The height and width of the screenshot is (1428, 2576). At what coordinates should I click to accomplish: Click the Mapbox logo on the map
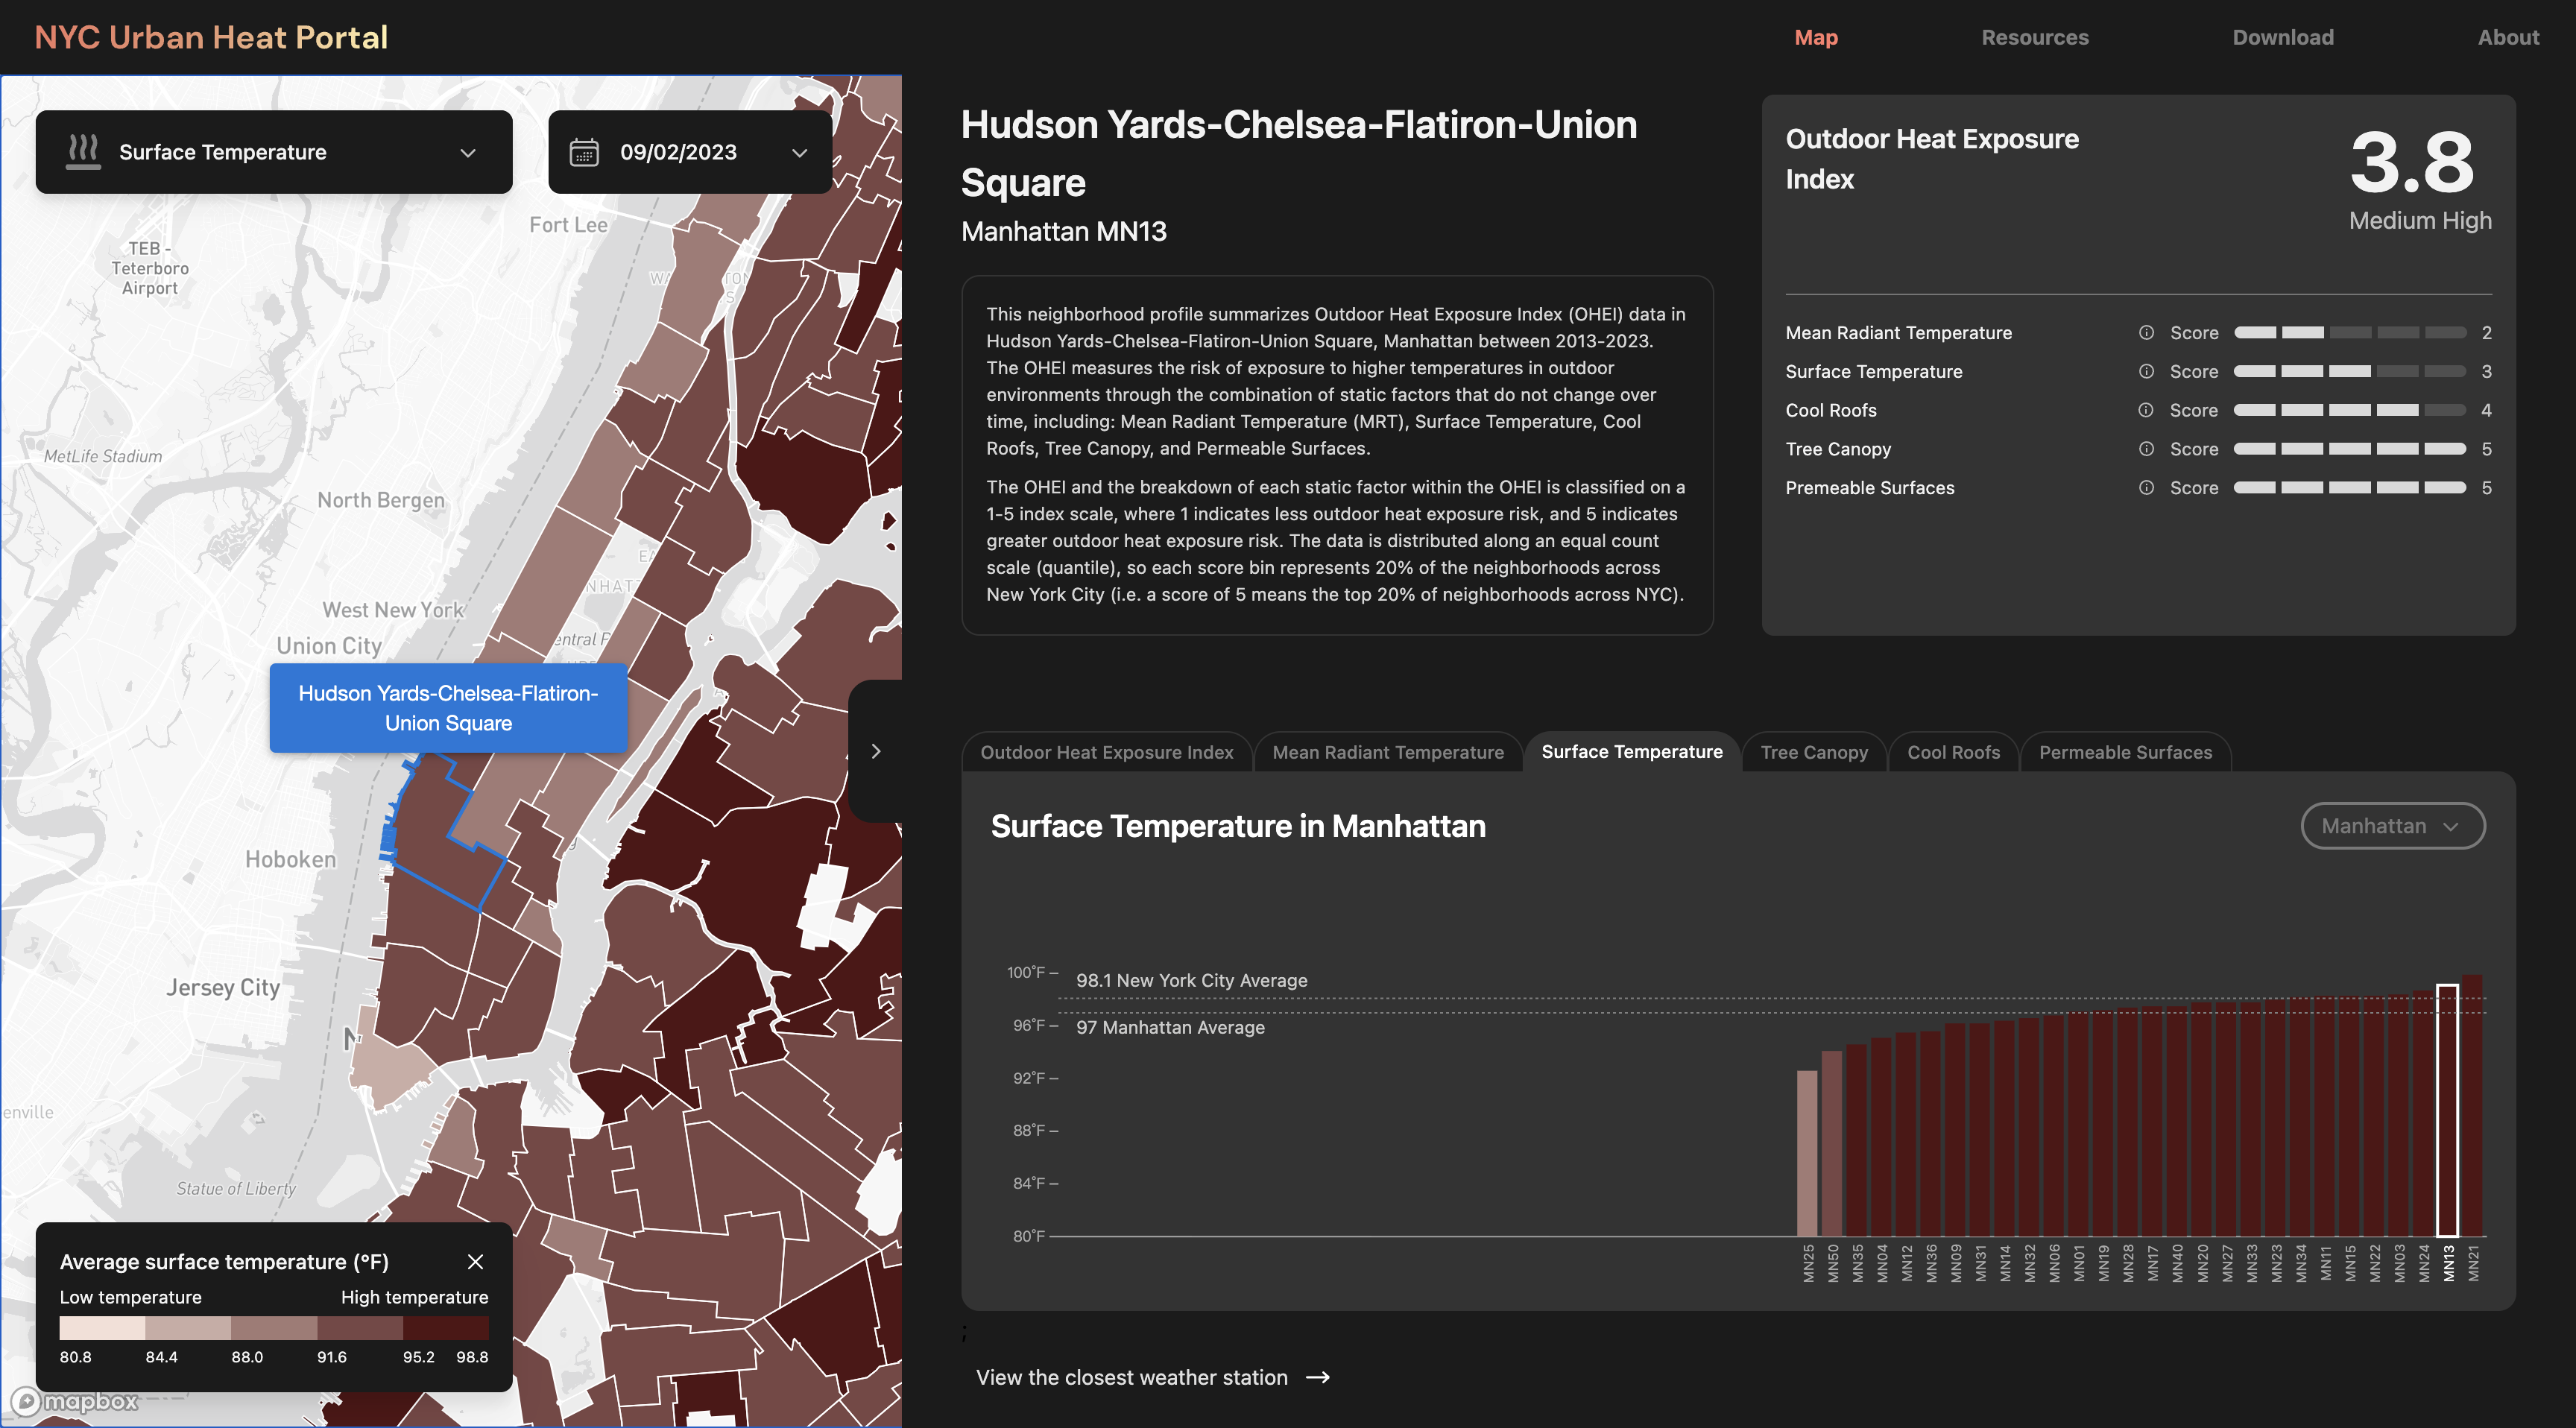[76, 1401]
